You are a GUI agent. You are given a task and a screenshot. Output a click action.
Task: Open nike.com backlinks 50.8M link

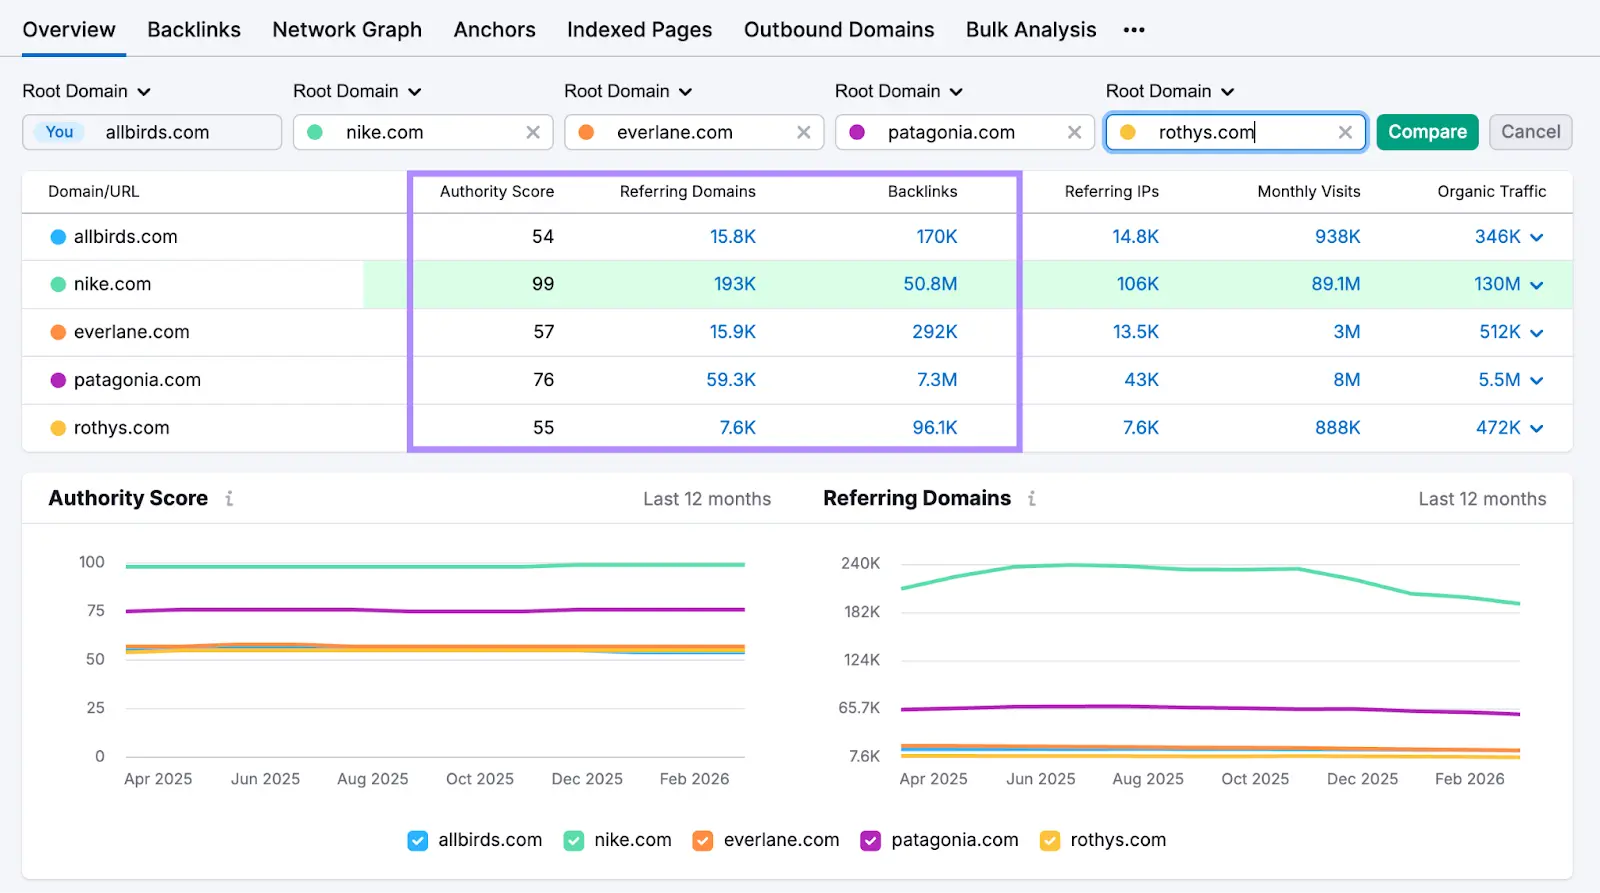[930, 284]
